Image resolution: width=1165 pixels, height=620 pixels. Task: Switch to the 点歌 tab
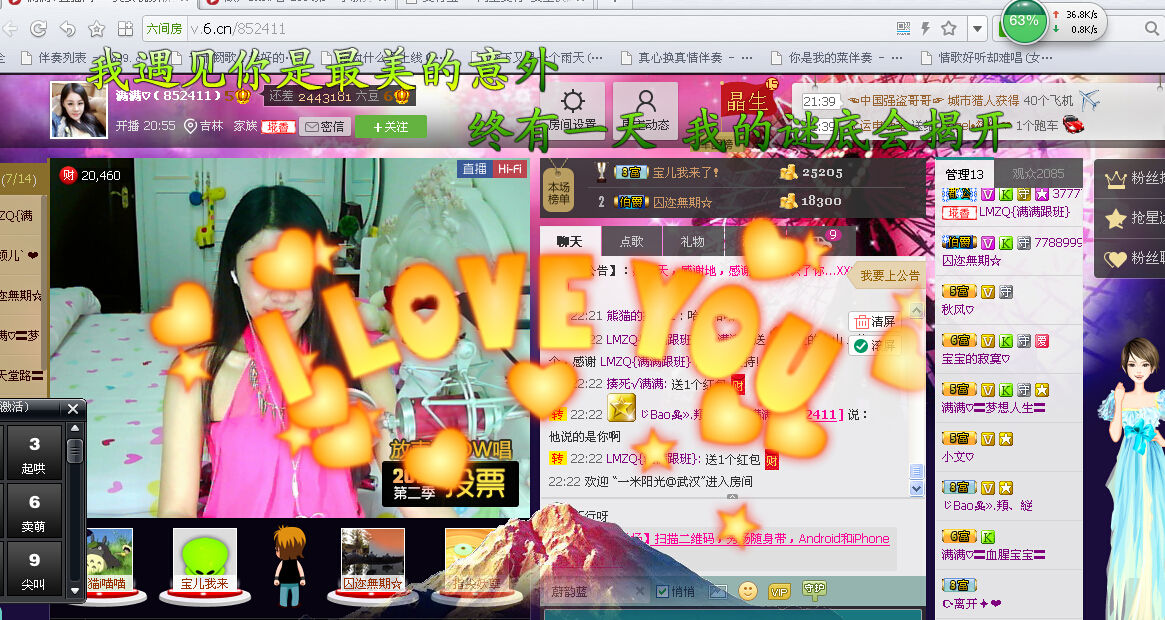pyautogui.click(x=632, y=242)
